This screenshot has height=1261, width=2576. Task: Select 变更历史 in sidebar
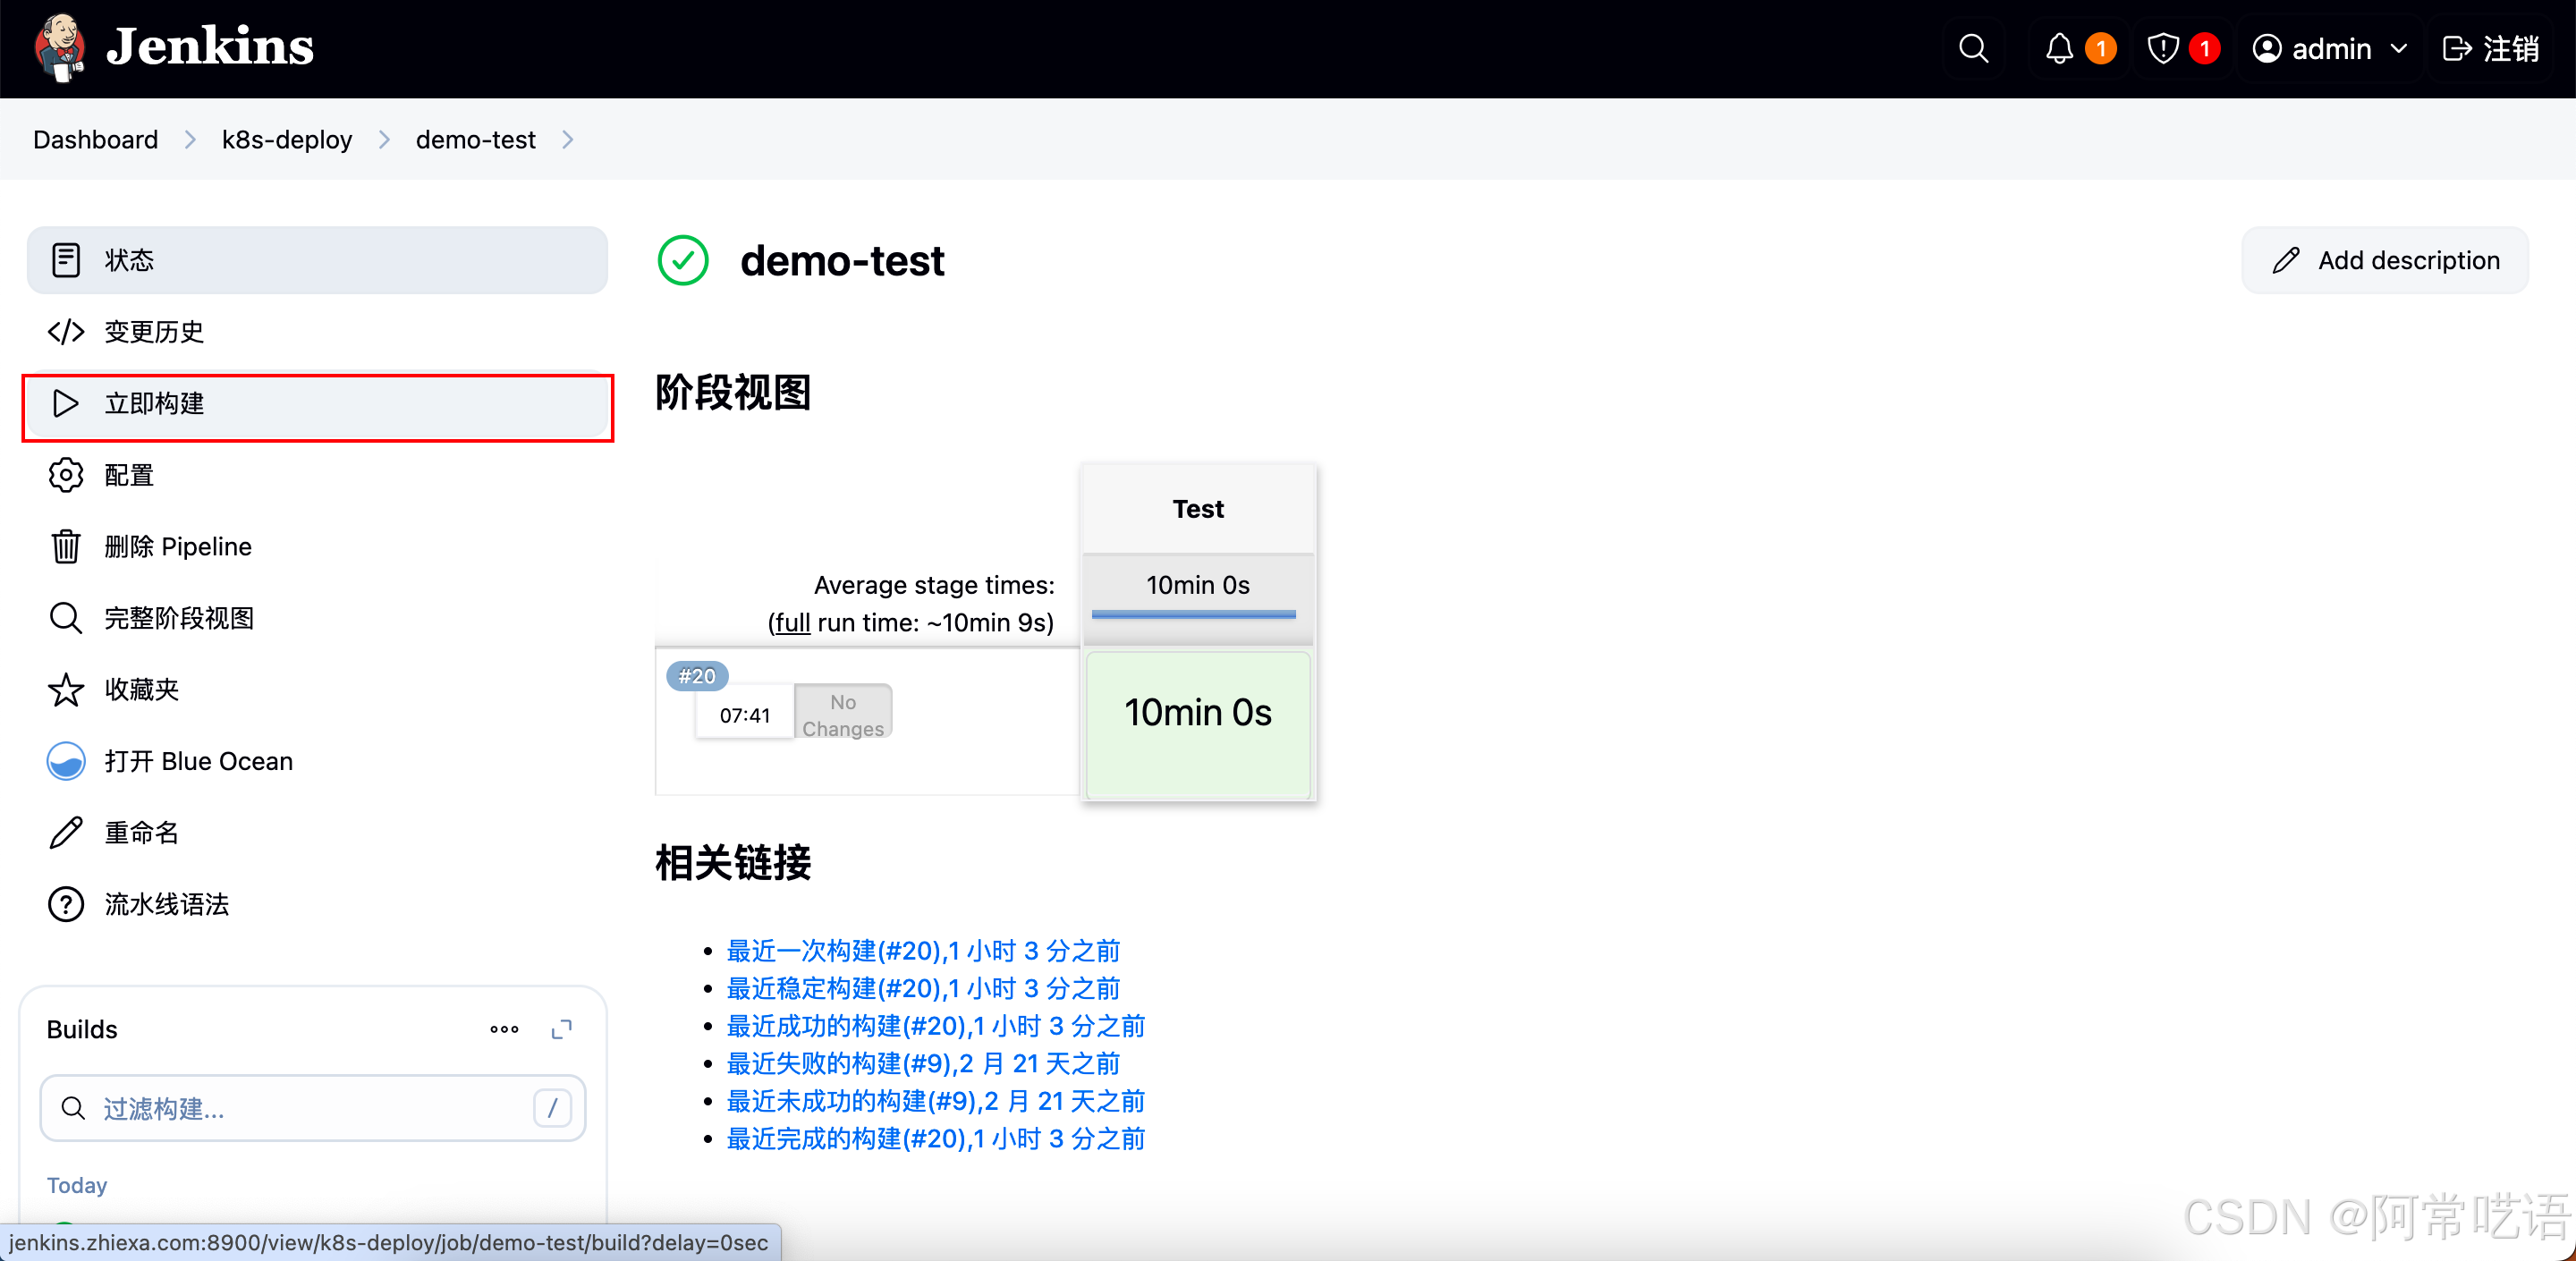(x=154, y=331)
